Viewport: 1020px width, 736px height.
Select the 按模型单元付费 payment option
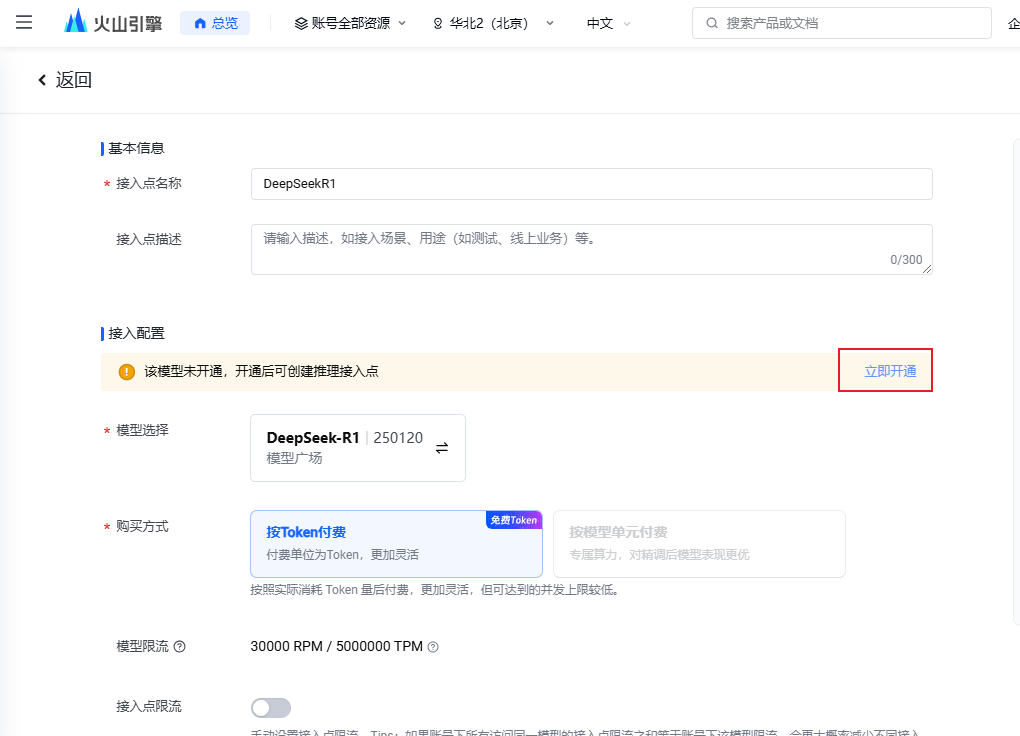pyautogui.click(x=699, y=543)
